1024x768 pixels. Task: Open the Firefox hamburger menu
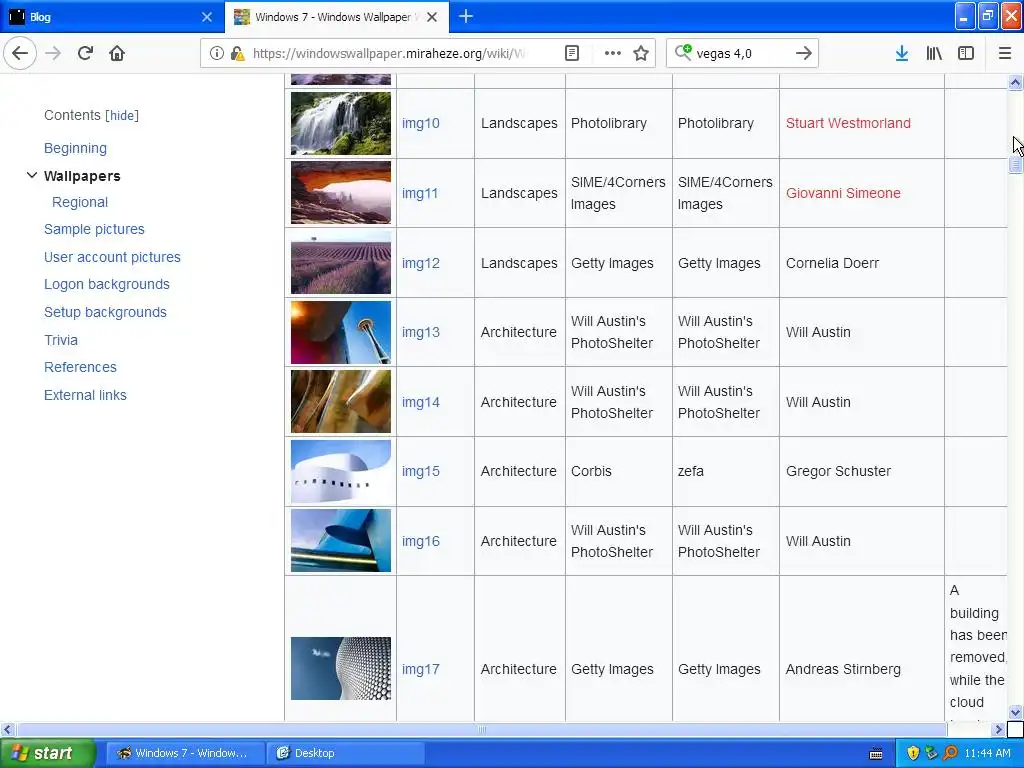pos(1005,53)
